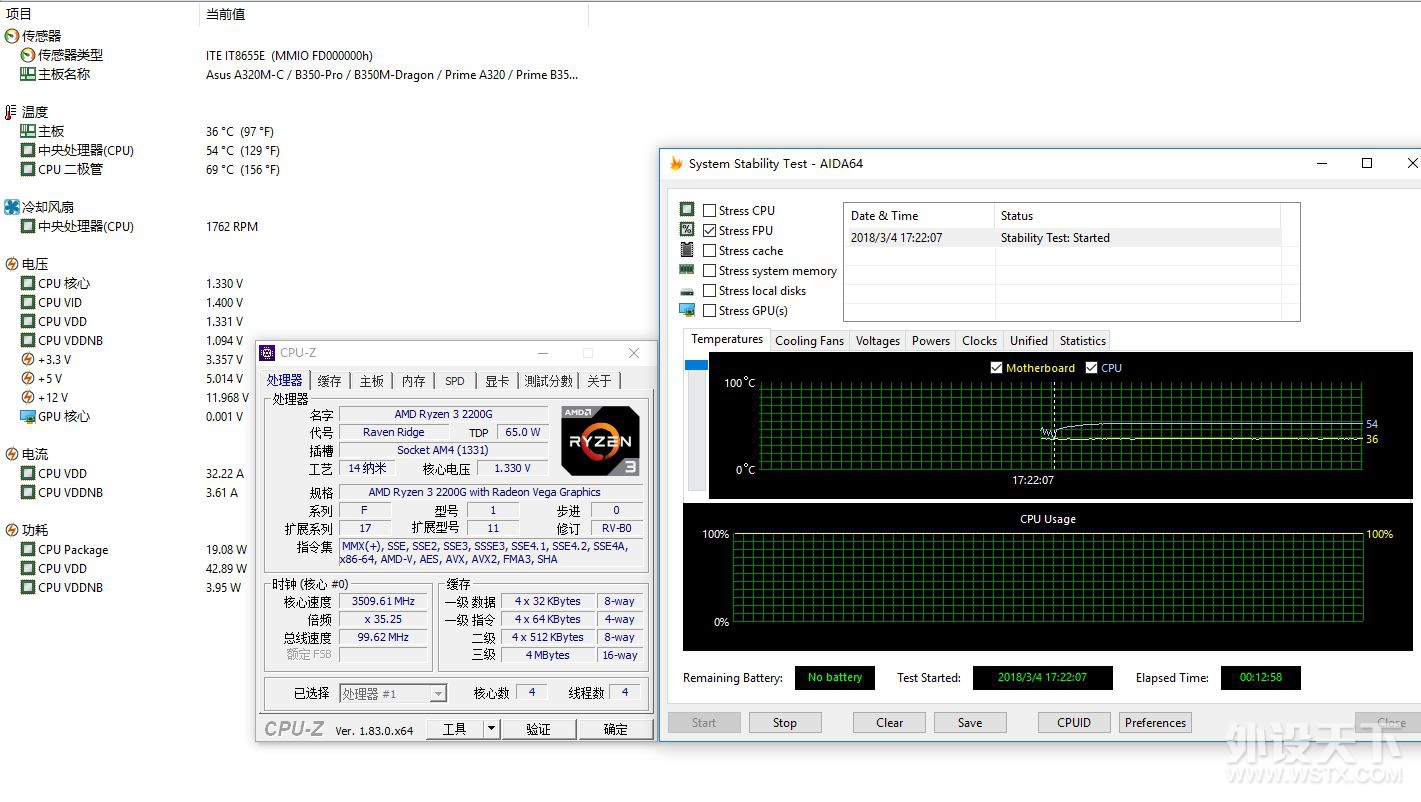Click the chip icon beside CPU Package
1421x802 pixels.
coord(27,549)
